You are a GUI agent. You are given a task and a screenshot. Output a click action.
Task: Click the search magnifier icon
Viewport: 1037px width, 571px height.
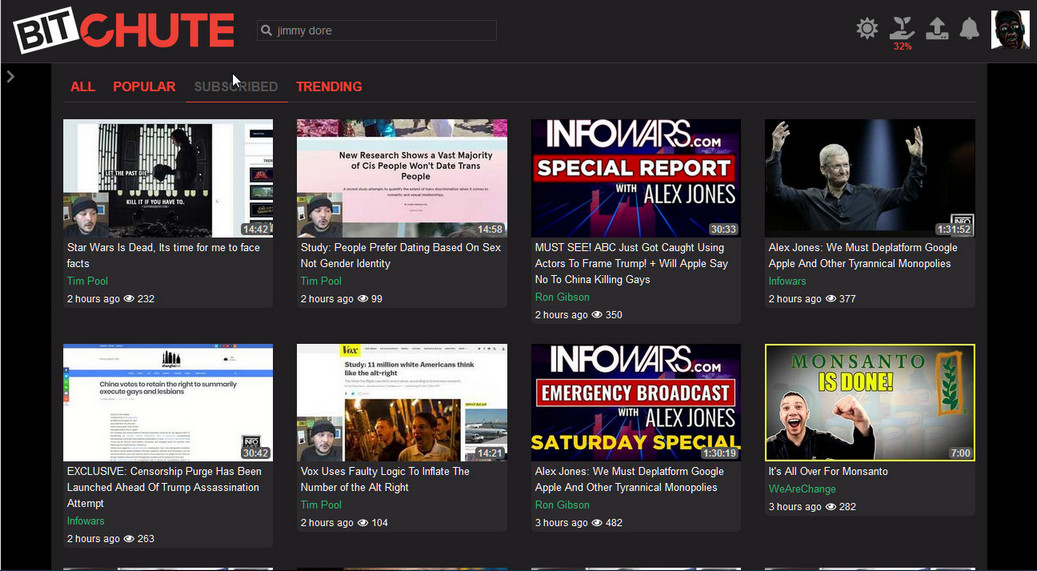pyautogui.click(x=267, y=31)
